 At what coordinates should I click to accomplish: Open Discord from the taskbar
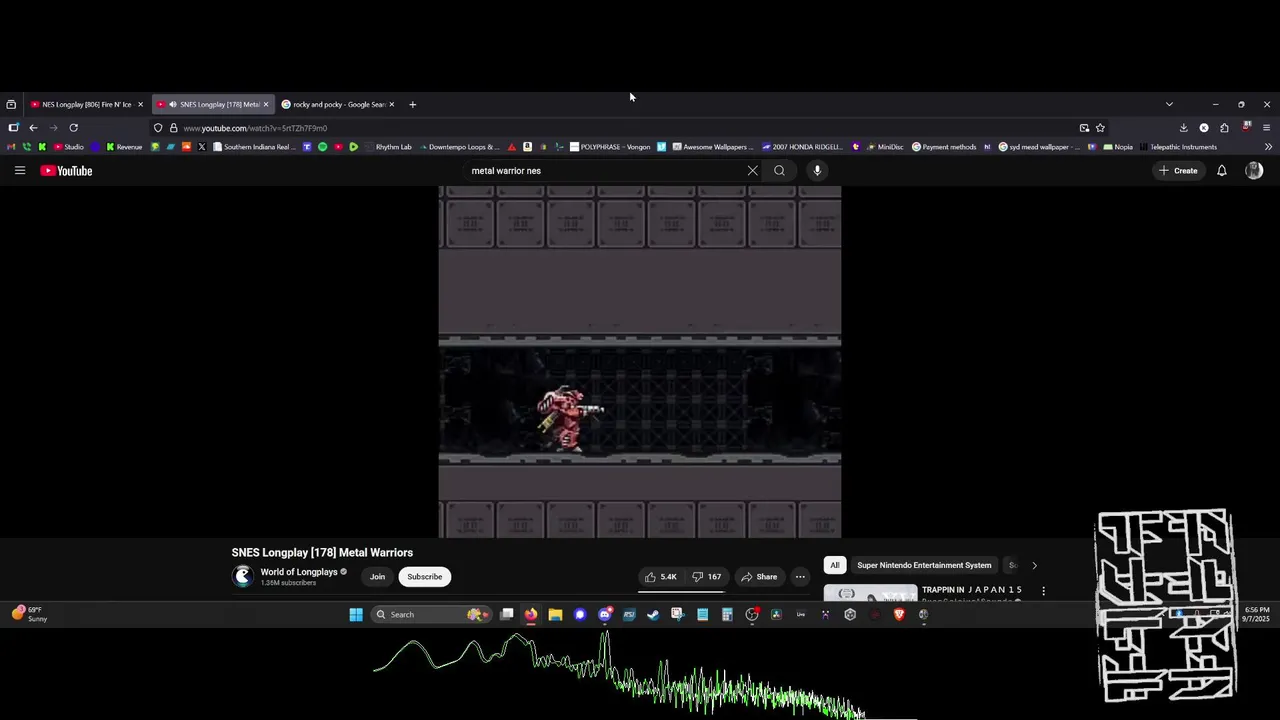tap(605, 615)
